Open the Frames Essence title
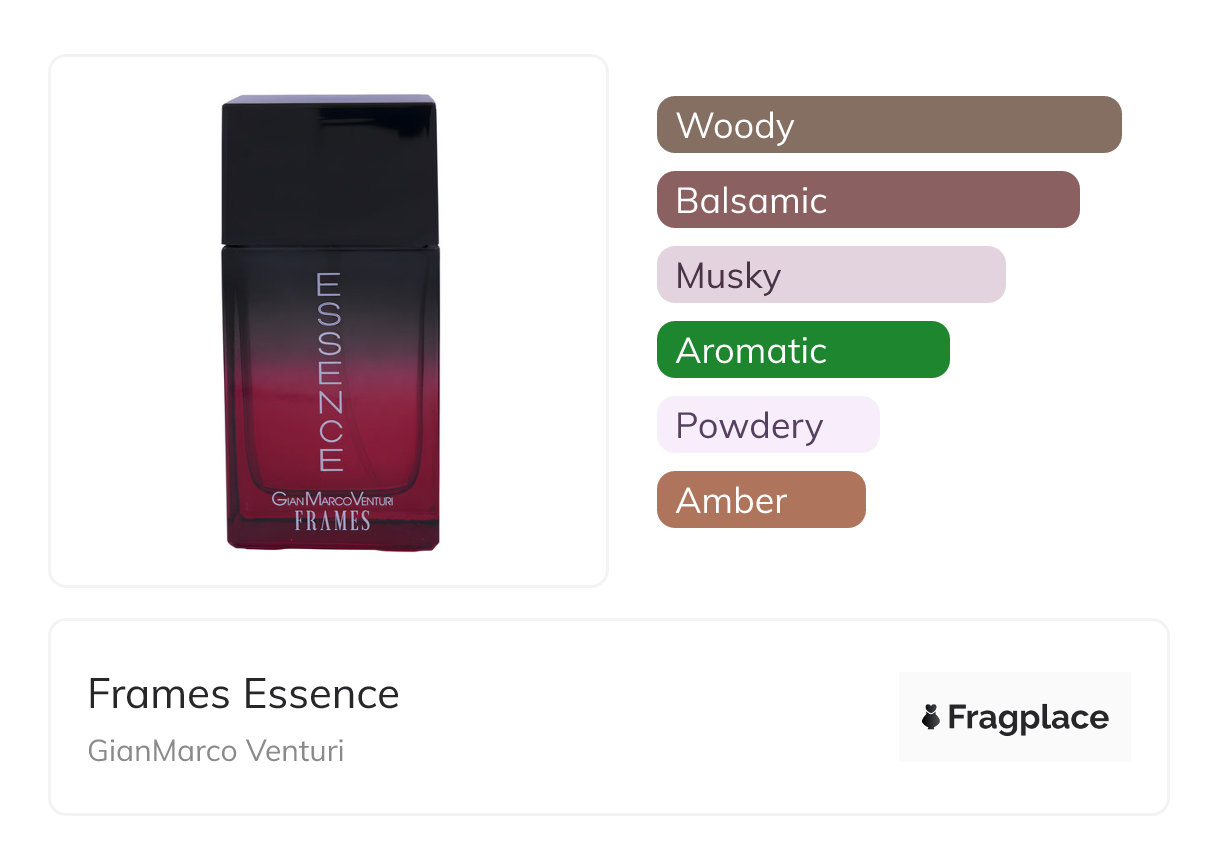Viewport: 1218px width, 864px height. click(243, 694)
